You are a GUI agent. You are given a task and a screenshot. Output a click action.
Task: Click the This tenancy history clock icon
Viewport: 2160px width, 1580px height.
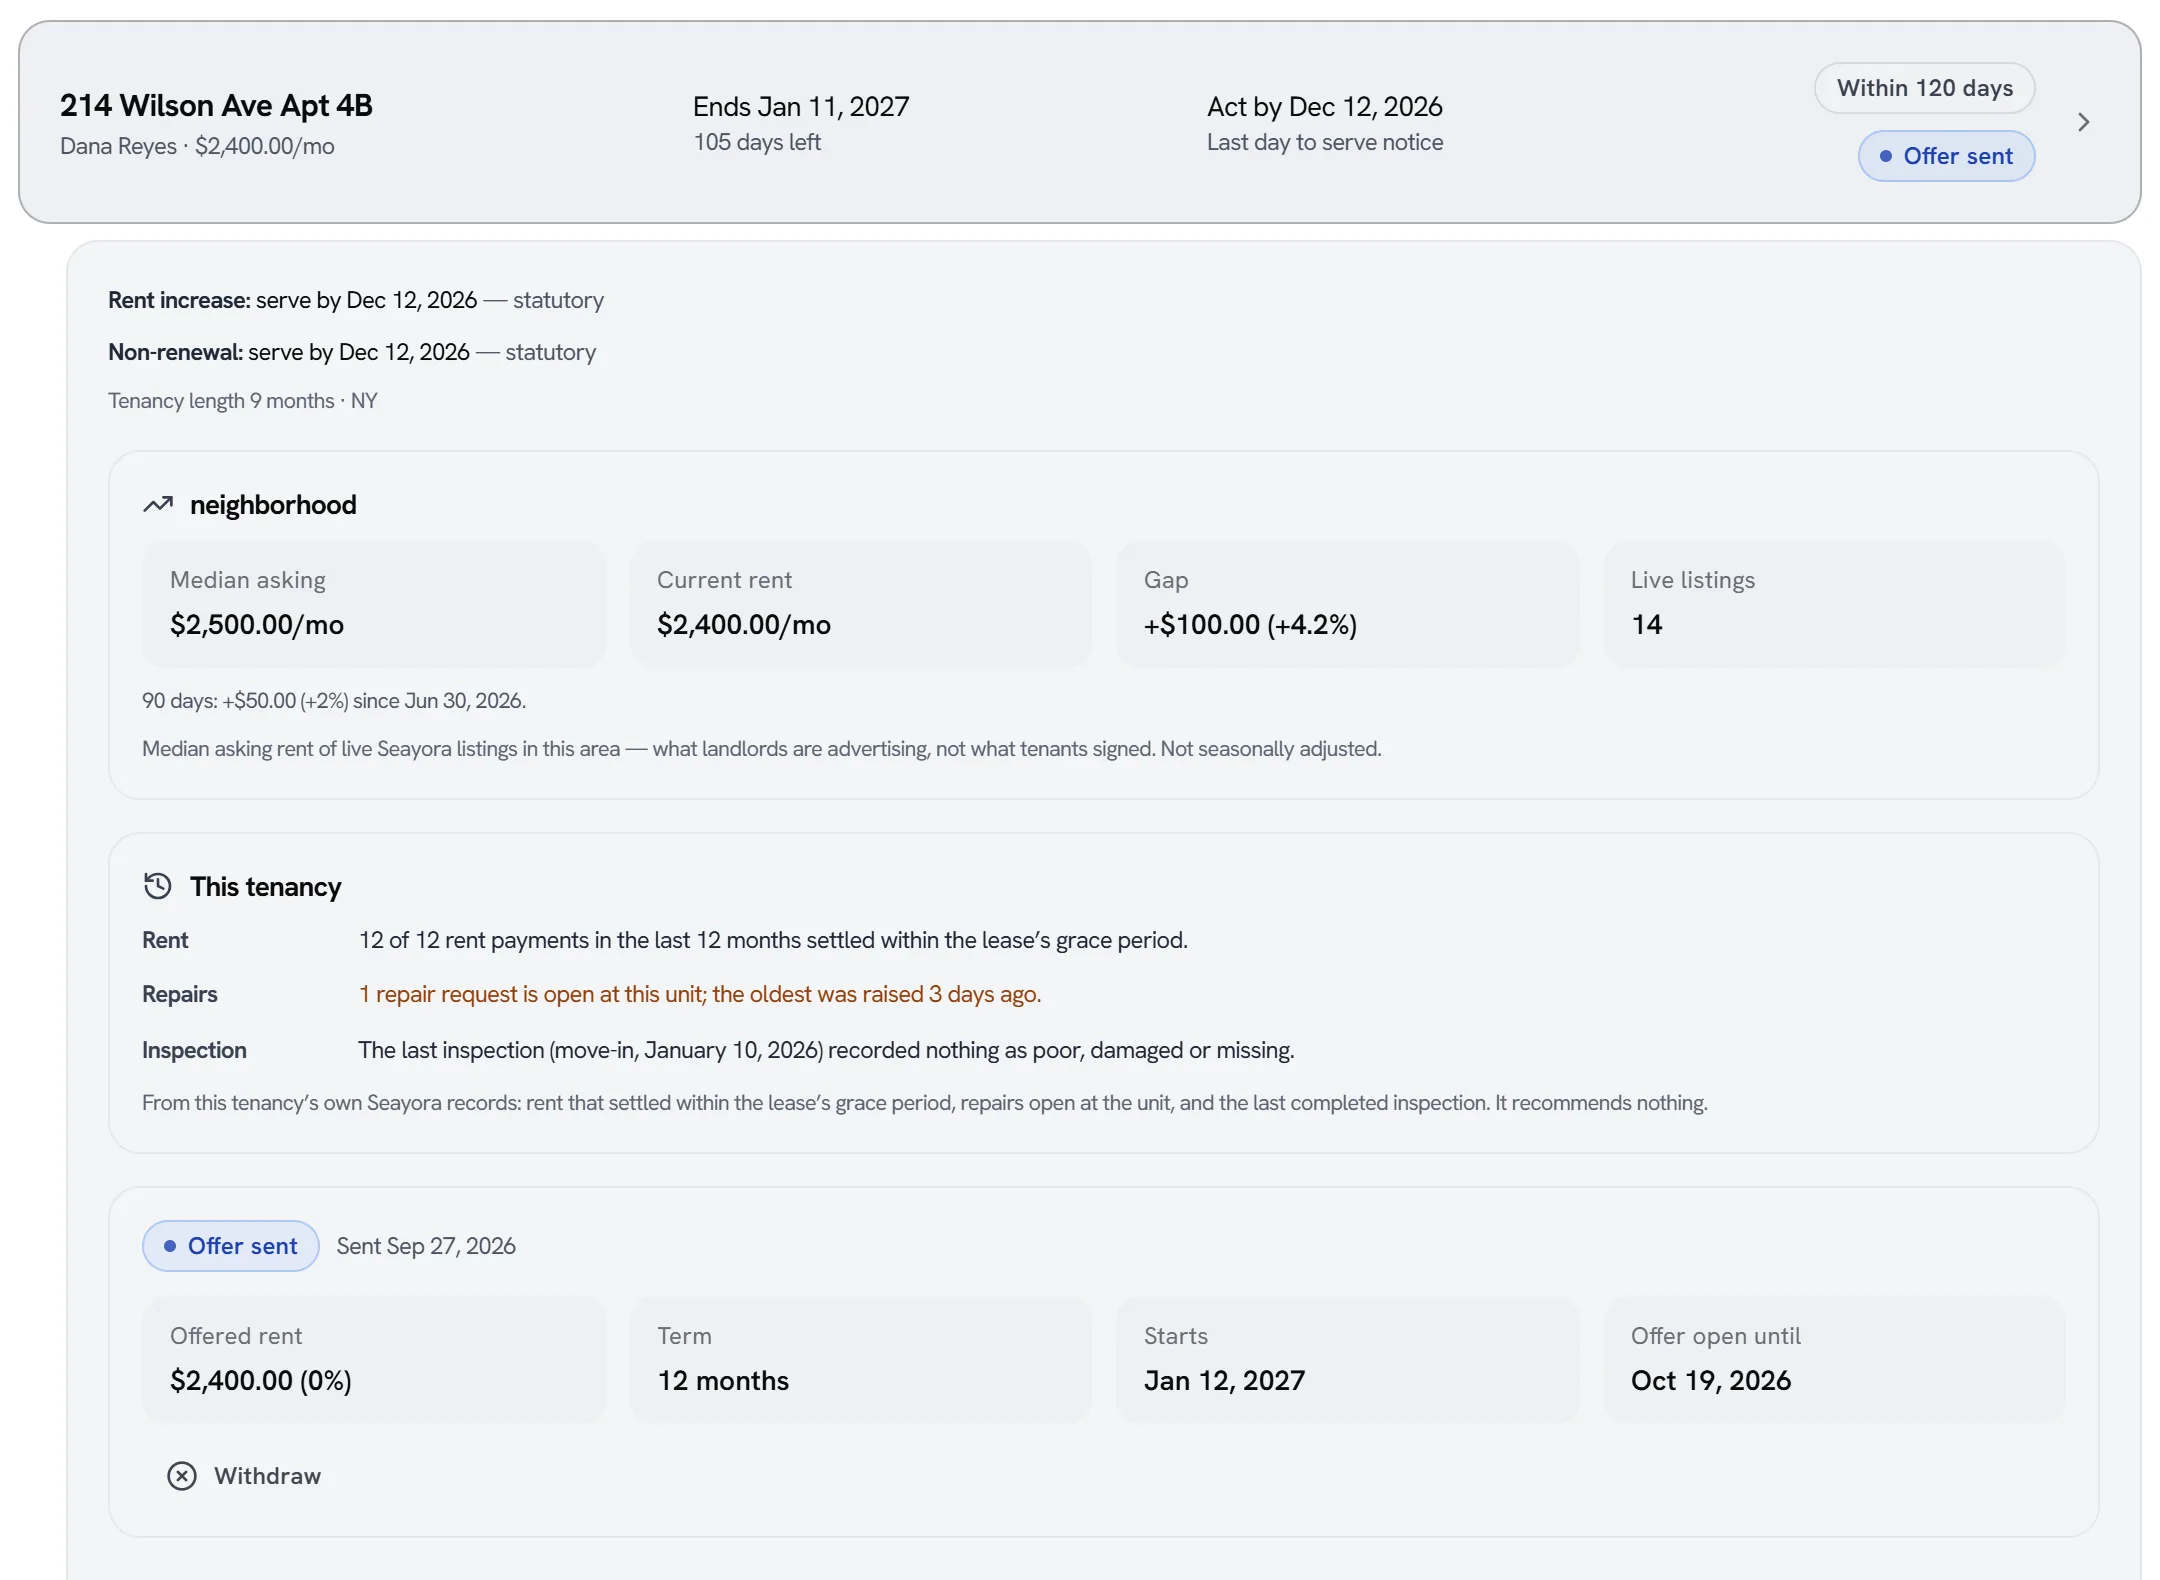[158, 887]
